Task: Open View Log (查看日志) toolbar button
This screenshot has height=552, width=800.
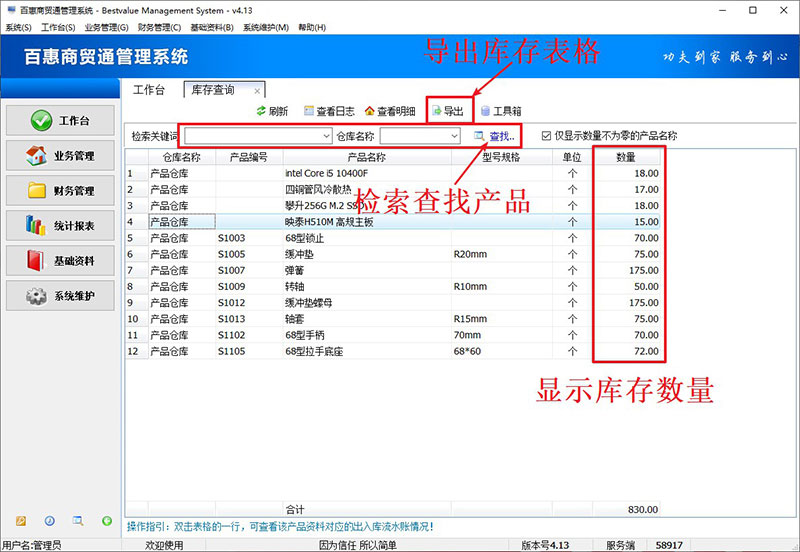Action: click(x=329, y=111)
